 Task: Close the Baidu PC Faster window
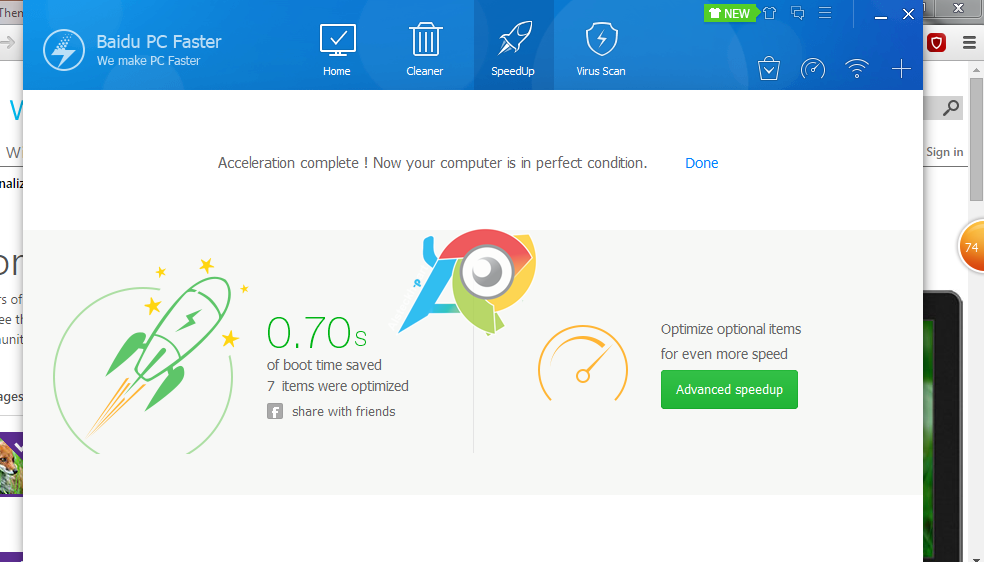pyautogui.click(x=908, y=14)
